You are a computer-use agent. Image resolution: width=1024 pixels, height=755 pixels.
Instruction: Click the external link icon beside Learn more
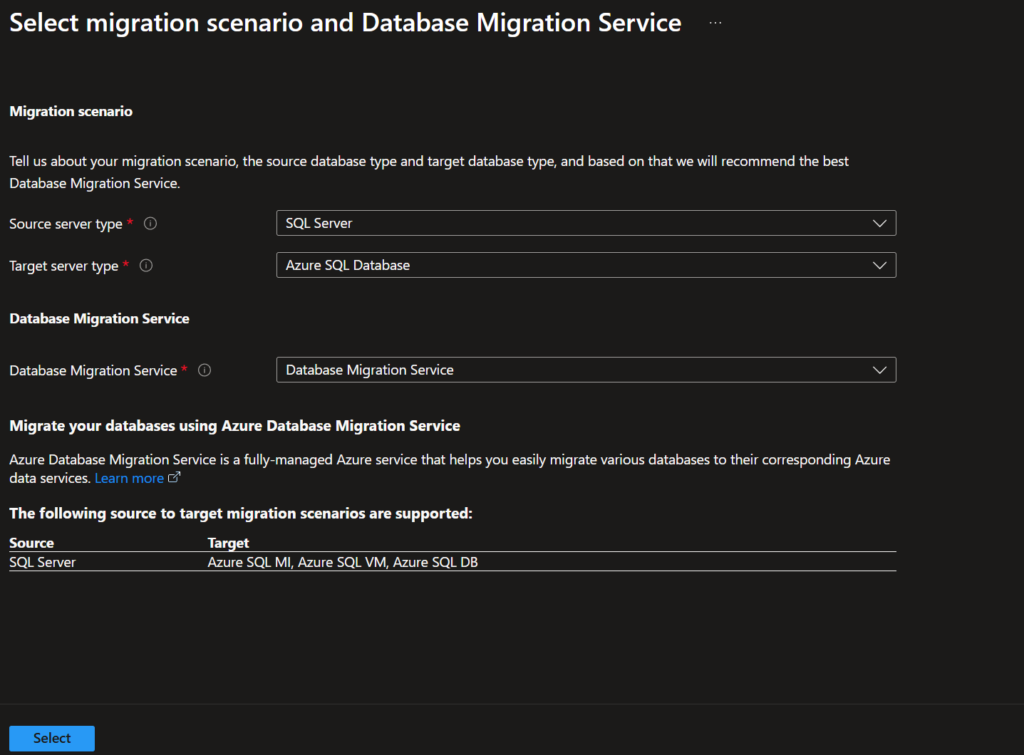(175, 479)
